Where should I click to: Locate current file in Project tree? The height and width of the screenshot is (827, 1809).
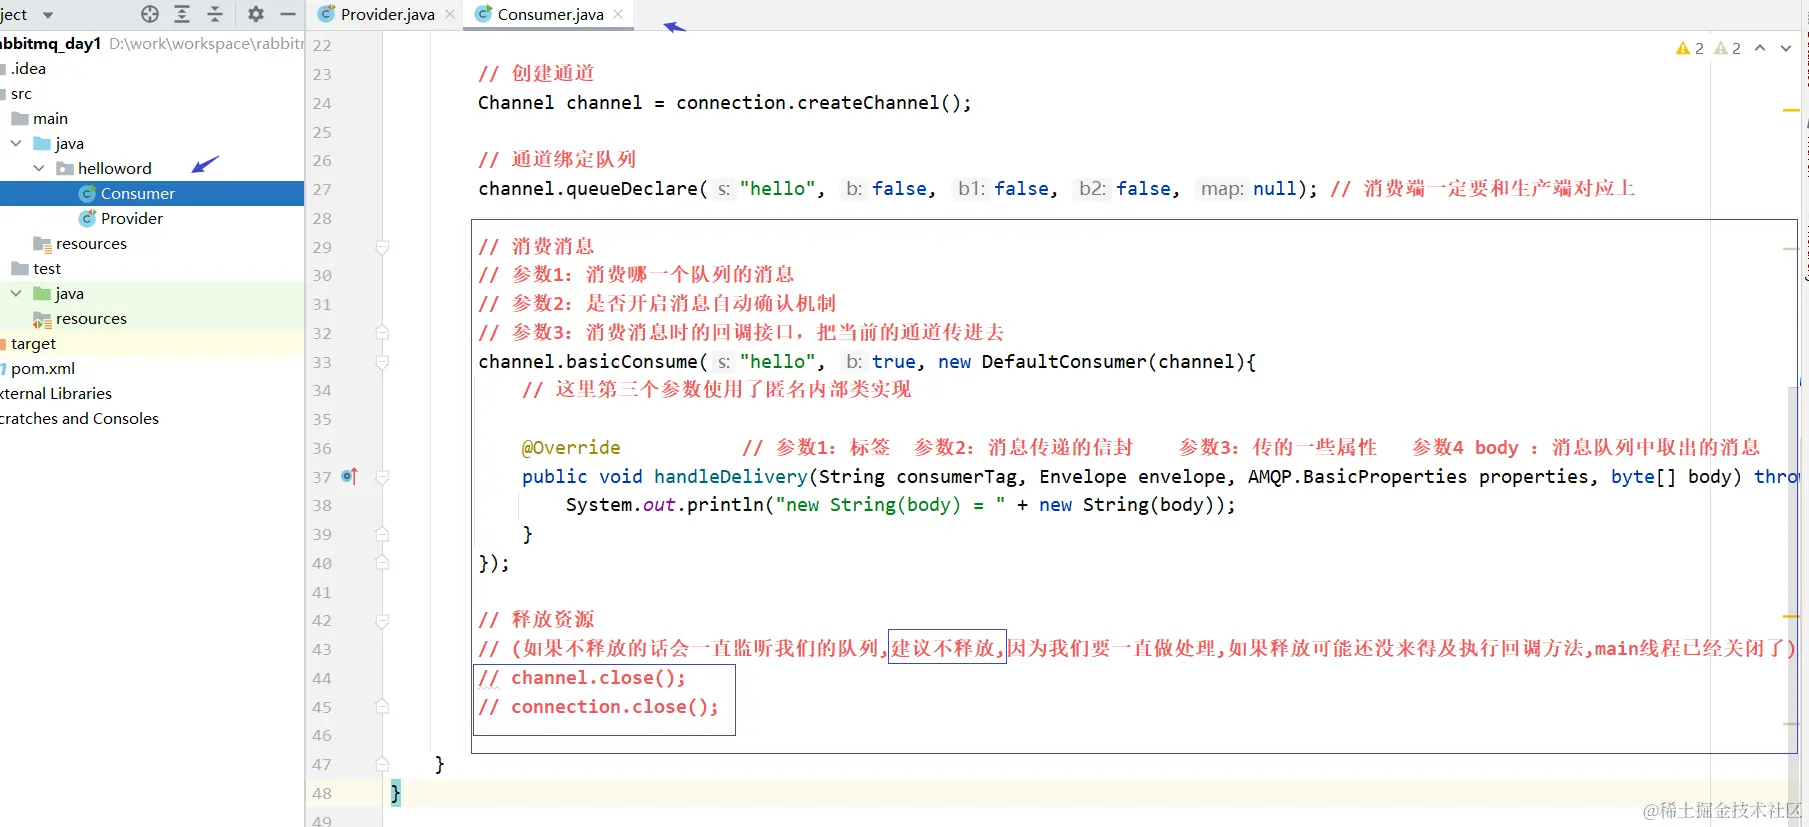pyautogui.click(x=150, y=14)
